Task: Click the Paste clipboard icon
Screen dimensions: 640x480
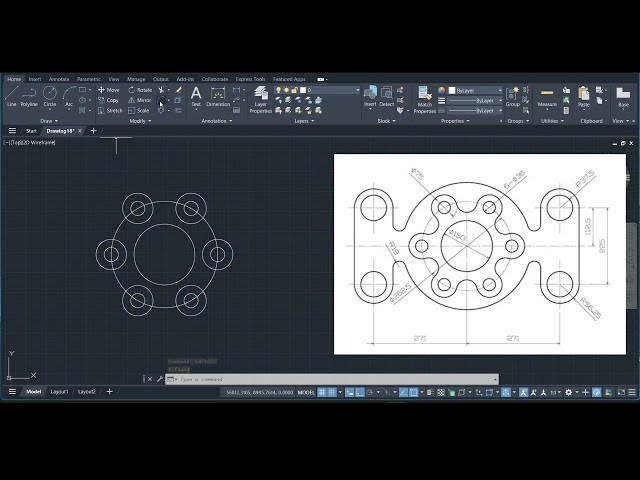Action: [x=584, y=96]
